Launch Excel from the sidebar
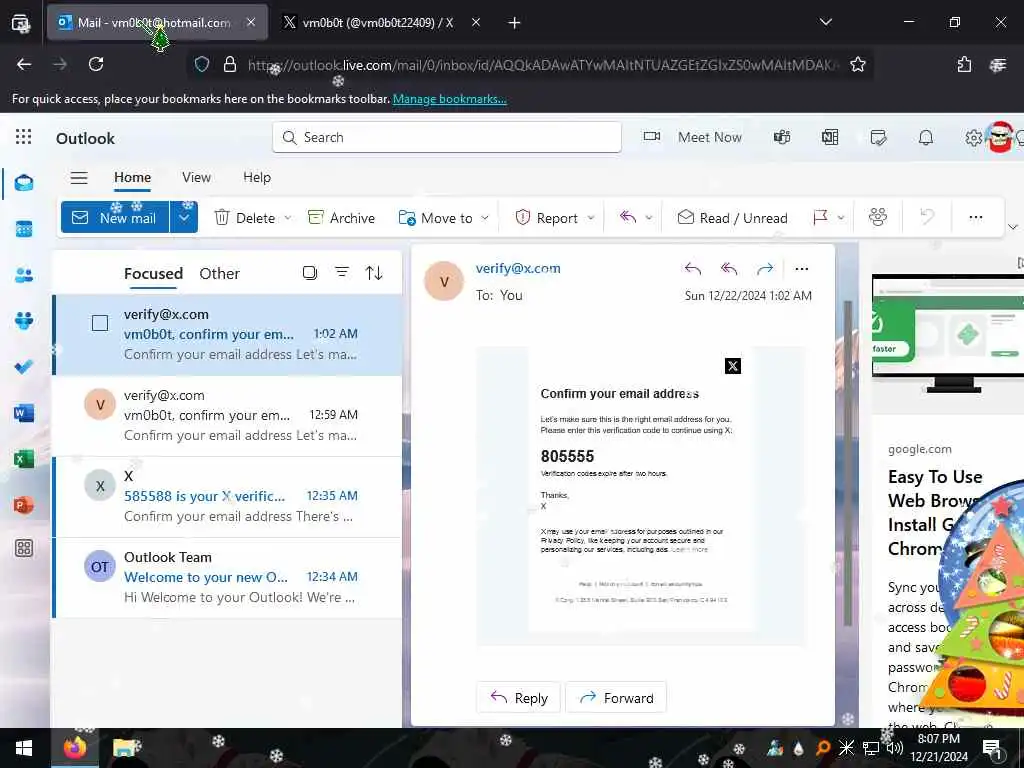 click(24, 459)
